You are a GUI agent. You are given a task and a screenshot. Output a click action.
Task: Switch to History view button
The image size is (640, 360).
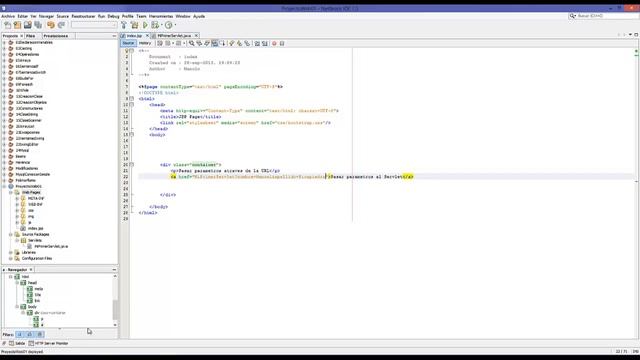[x=145, y=43]
